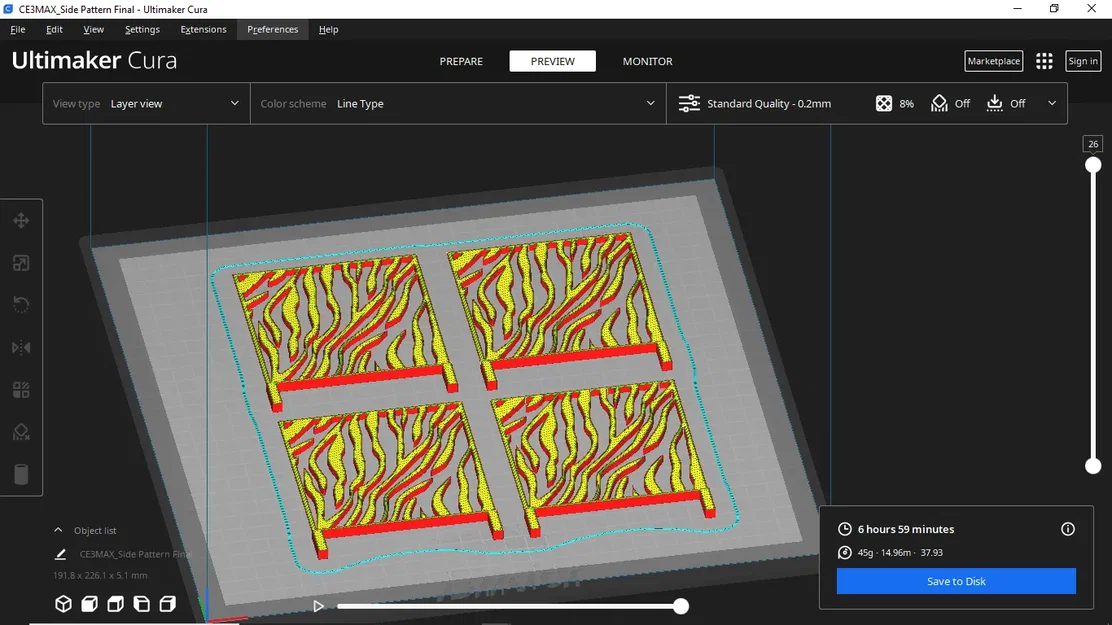Select the Rotate tool in left toolbar
The width and height of the screenshot is (1112, 625).
tap(21, 305)
